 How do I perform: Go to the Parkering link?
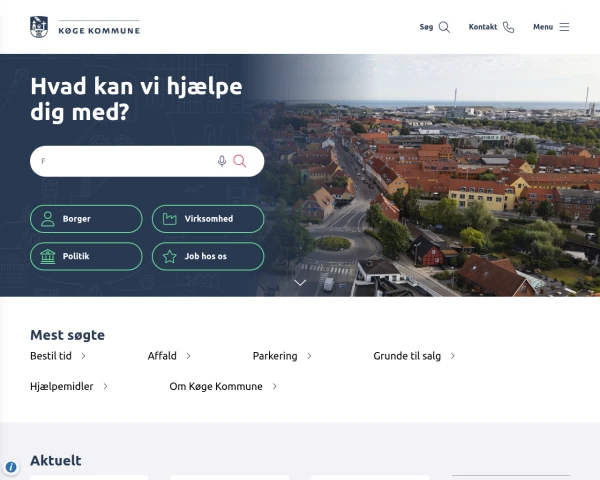pos(275,356)
